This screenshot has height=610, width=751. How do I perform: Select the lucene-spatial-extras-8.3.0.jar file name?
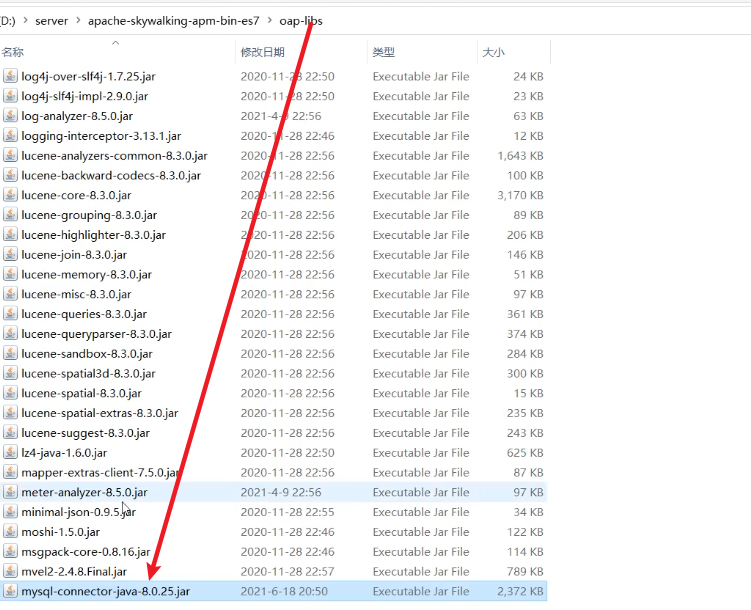(100, 413)
